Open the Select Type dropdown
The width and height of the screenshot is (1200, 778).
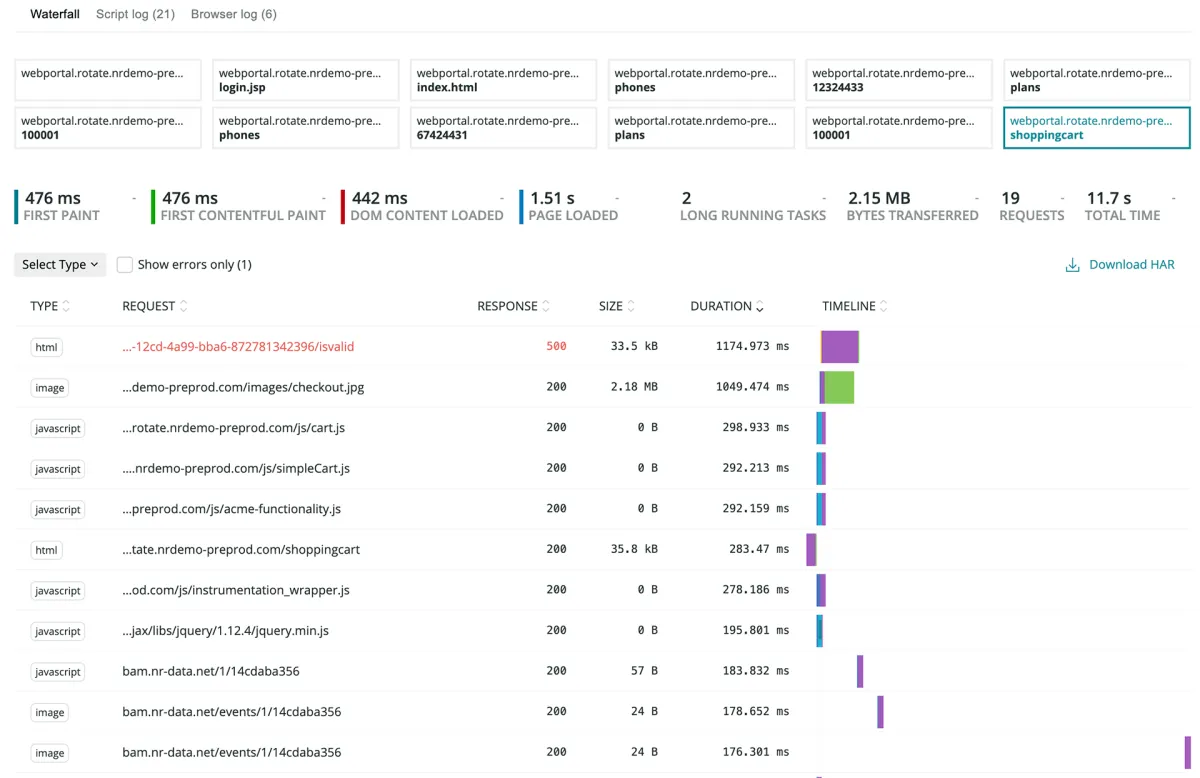60,265
